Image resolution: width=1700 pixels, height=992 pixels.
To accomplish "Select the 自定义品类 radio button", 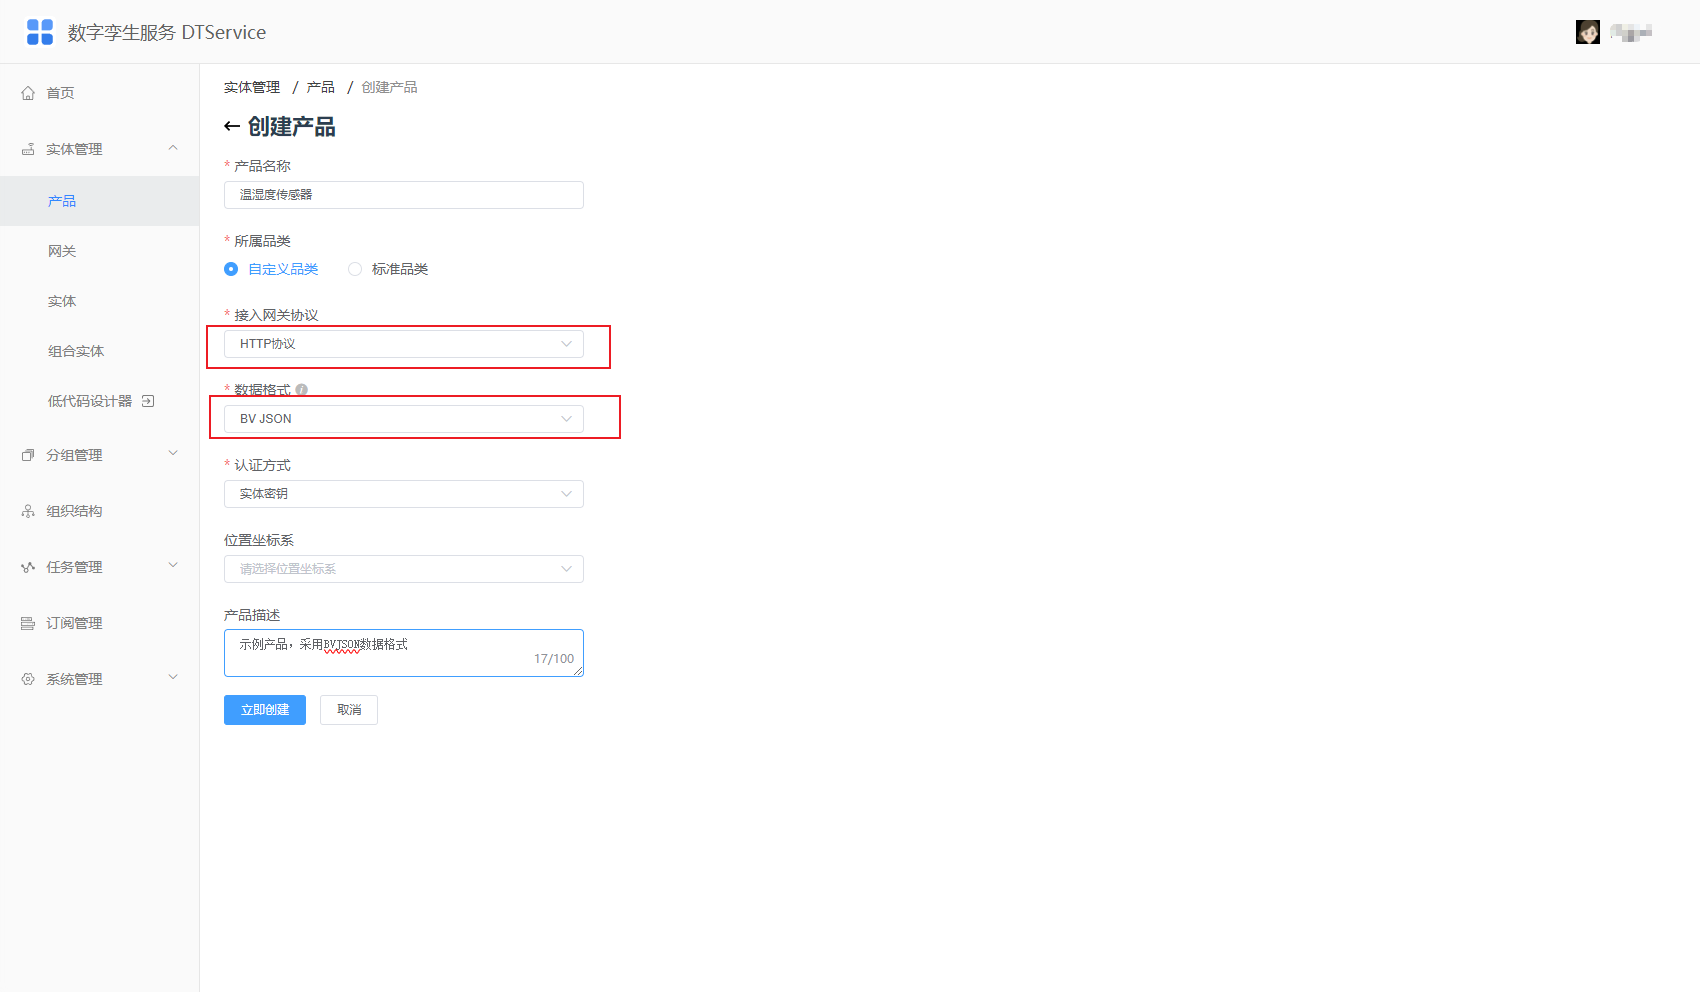I will (x=231, y=269).
